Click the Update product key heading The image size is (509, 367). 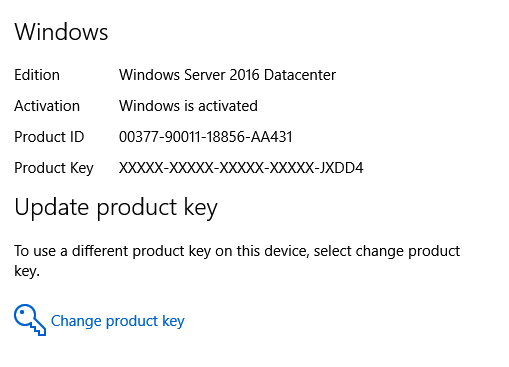(x=116, y=208)
